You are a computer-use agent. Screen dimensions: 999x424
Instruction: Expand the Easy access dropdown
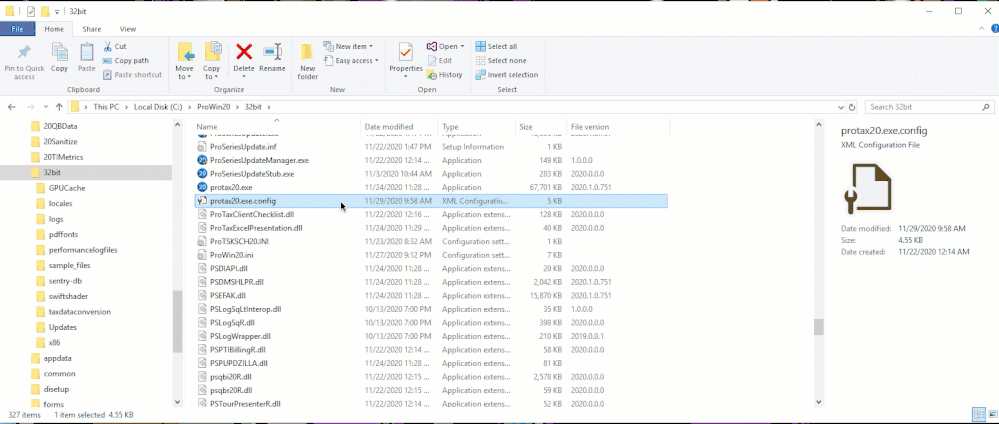[355, 61]
